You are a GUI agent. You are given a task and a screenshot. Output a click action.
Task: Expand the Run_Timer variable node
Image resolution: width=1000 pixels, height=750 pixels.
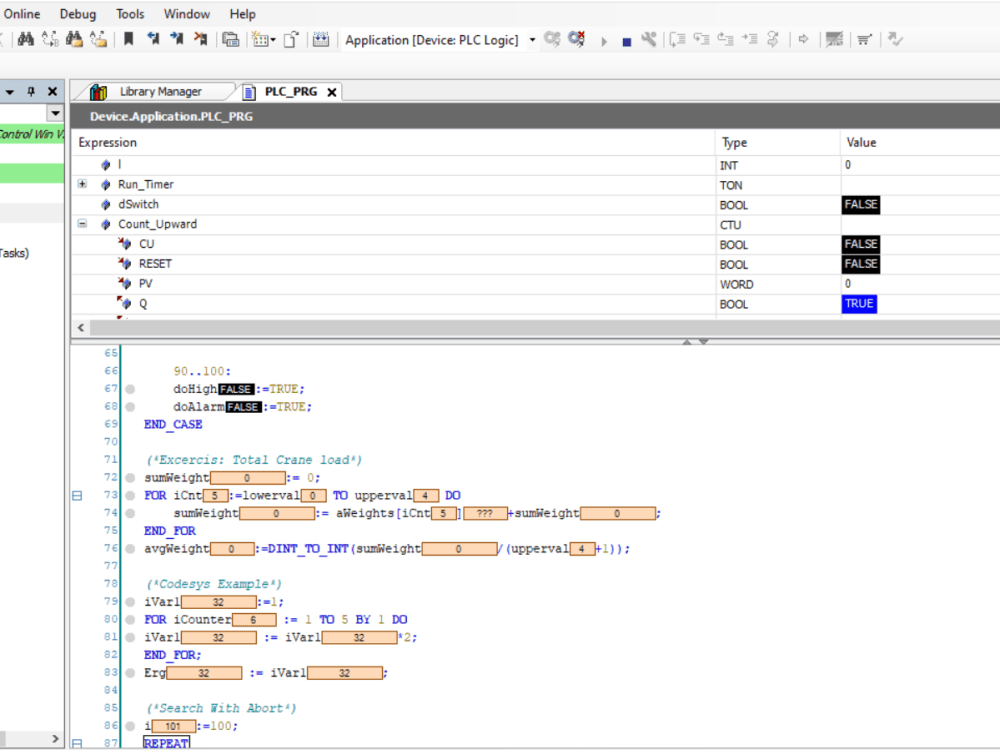pyautogui.click(x=82, y=184)
